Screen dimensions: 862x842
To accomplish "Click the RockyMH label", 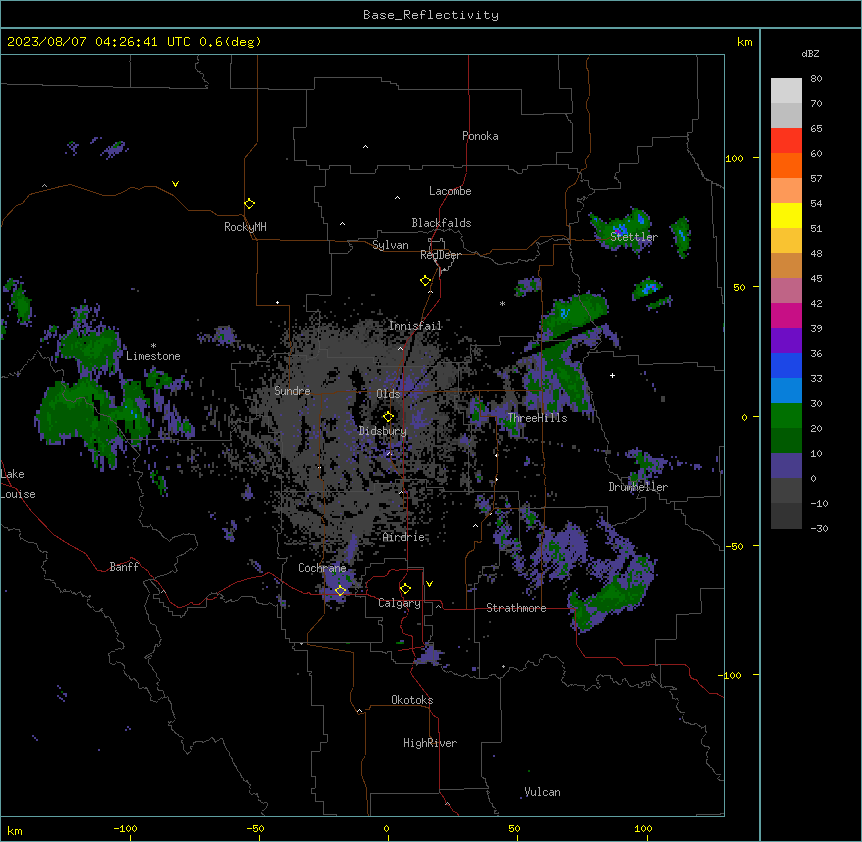I will (245, 227).
